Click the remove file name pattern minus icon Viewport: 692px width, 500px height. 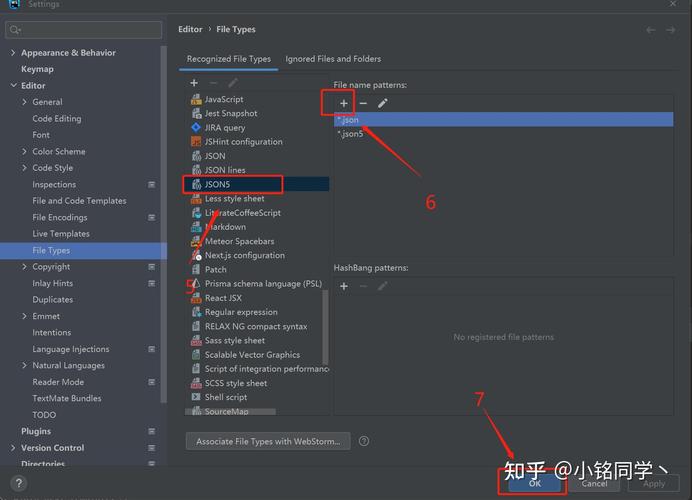363,103
